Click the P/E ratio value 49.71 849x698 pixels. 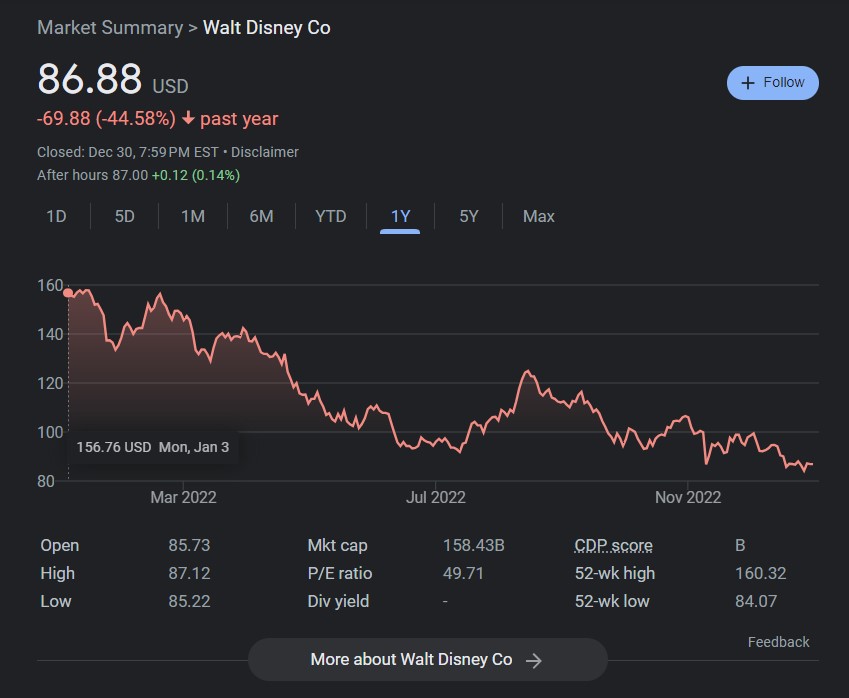coord(463,573)
